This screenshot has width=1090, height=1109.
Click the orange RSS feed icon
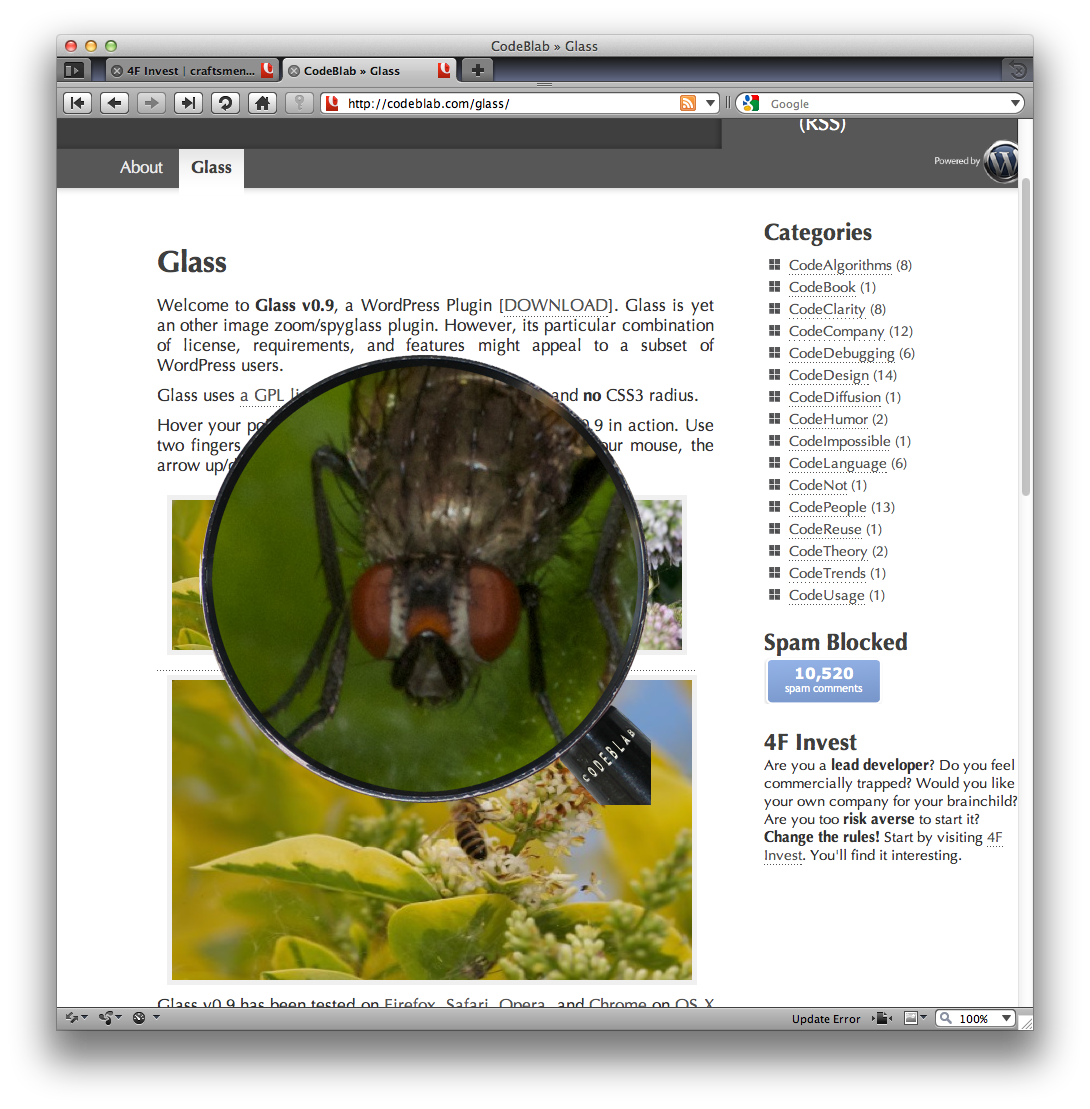click(688, 103)
